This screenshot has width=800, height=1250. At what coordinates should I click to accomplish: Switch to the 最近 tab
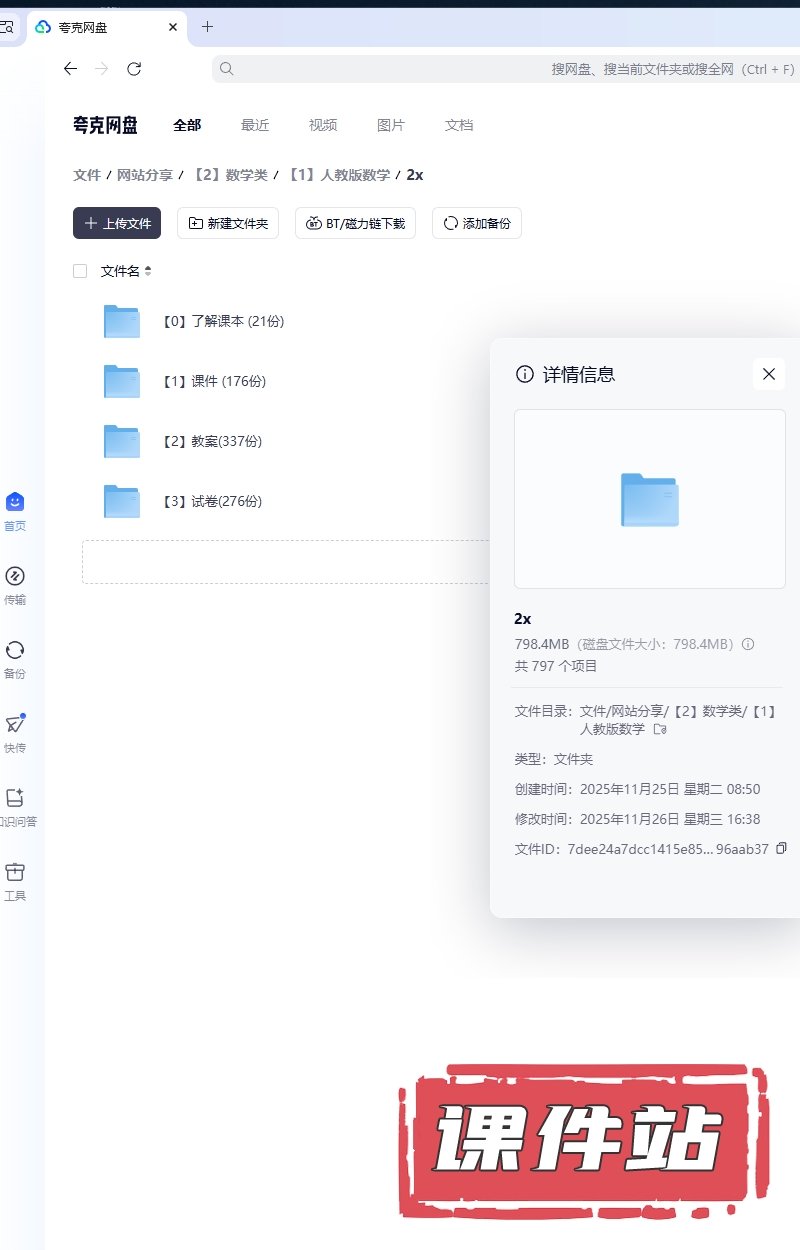point(255,125)
